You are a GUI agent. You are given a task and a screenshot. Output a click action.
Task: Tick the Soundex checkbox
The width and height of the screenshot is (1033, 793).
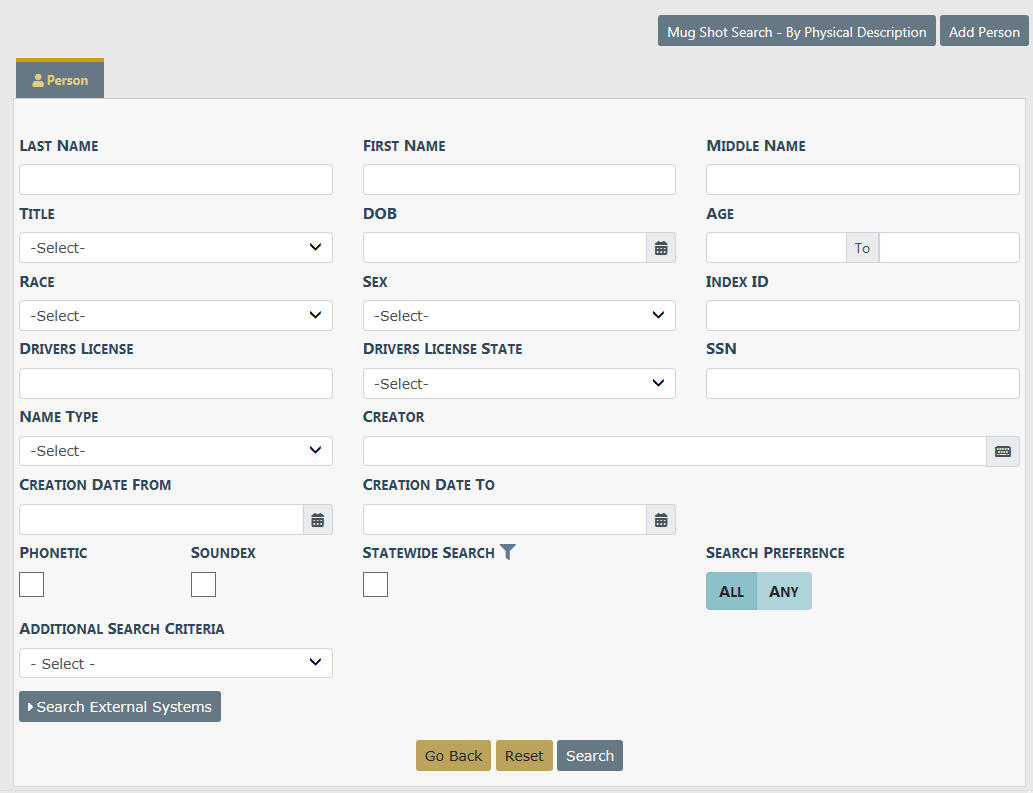[203, 585]
